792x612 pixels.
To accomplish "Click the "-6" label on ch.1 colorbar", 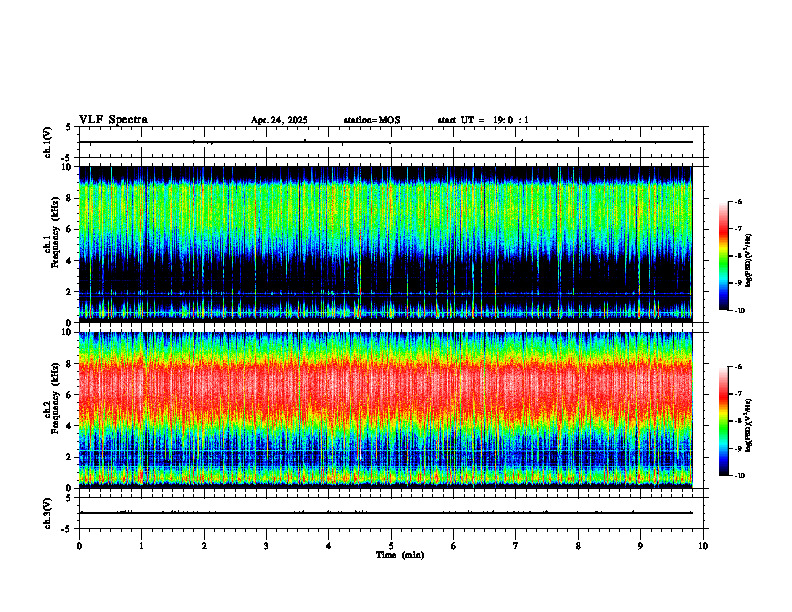I will pyautogui.click(x=738, y=202).
